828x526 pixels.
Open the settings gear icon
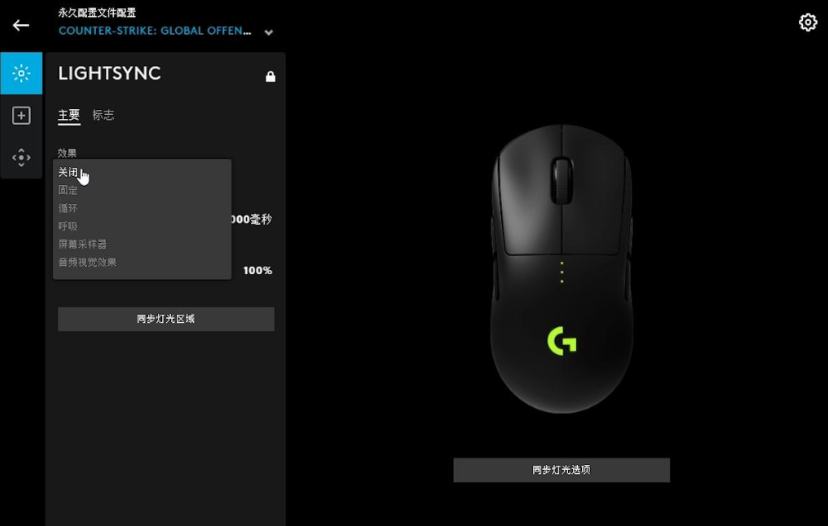point(807,22)
